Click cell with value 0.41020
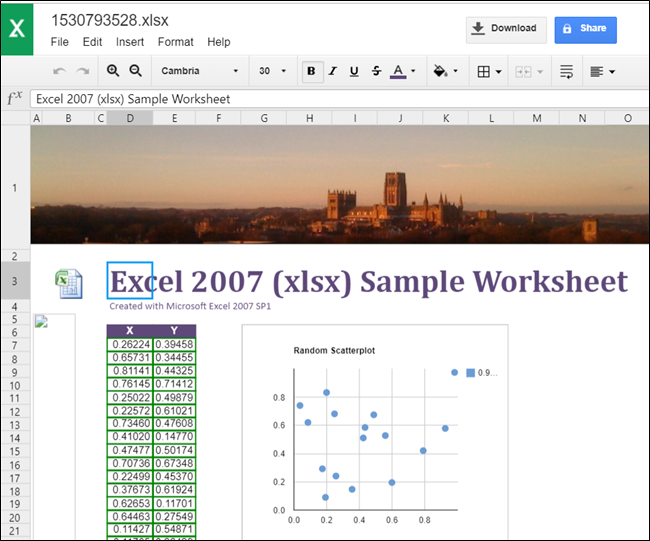This screenshot has width=650, height=541. coord(130,437)
